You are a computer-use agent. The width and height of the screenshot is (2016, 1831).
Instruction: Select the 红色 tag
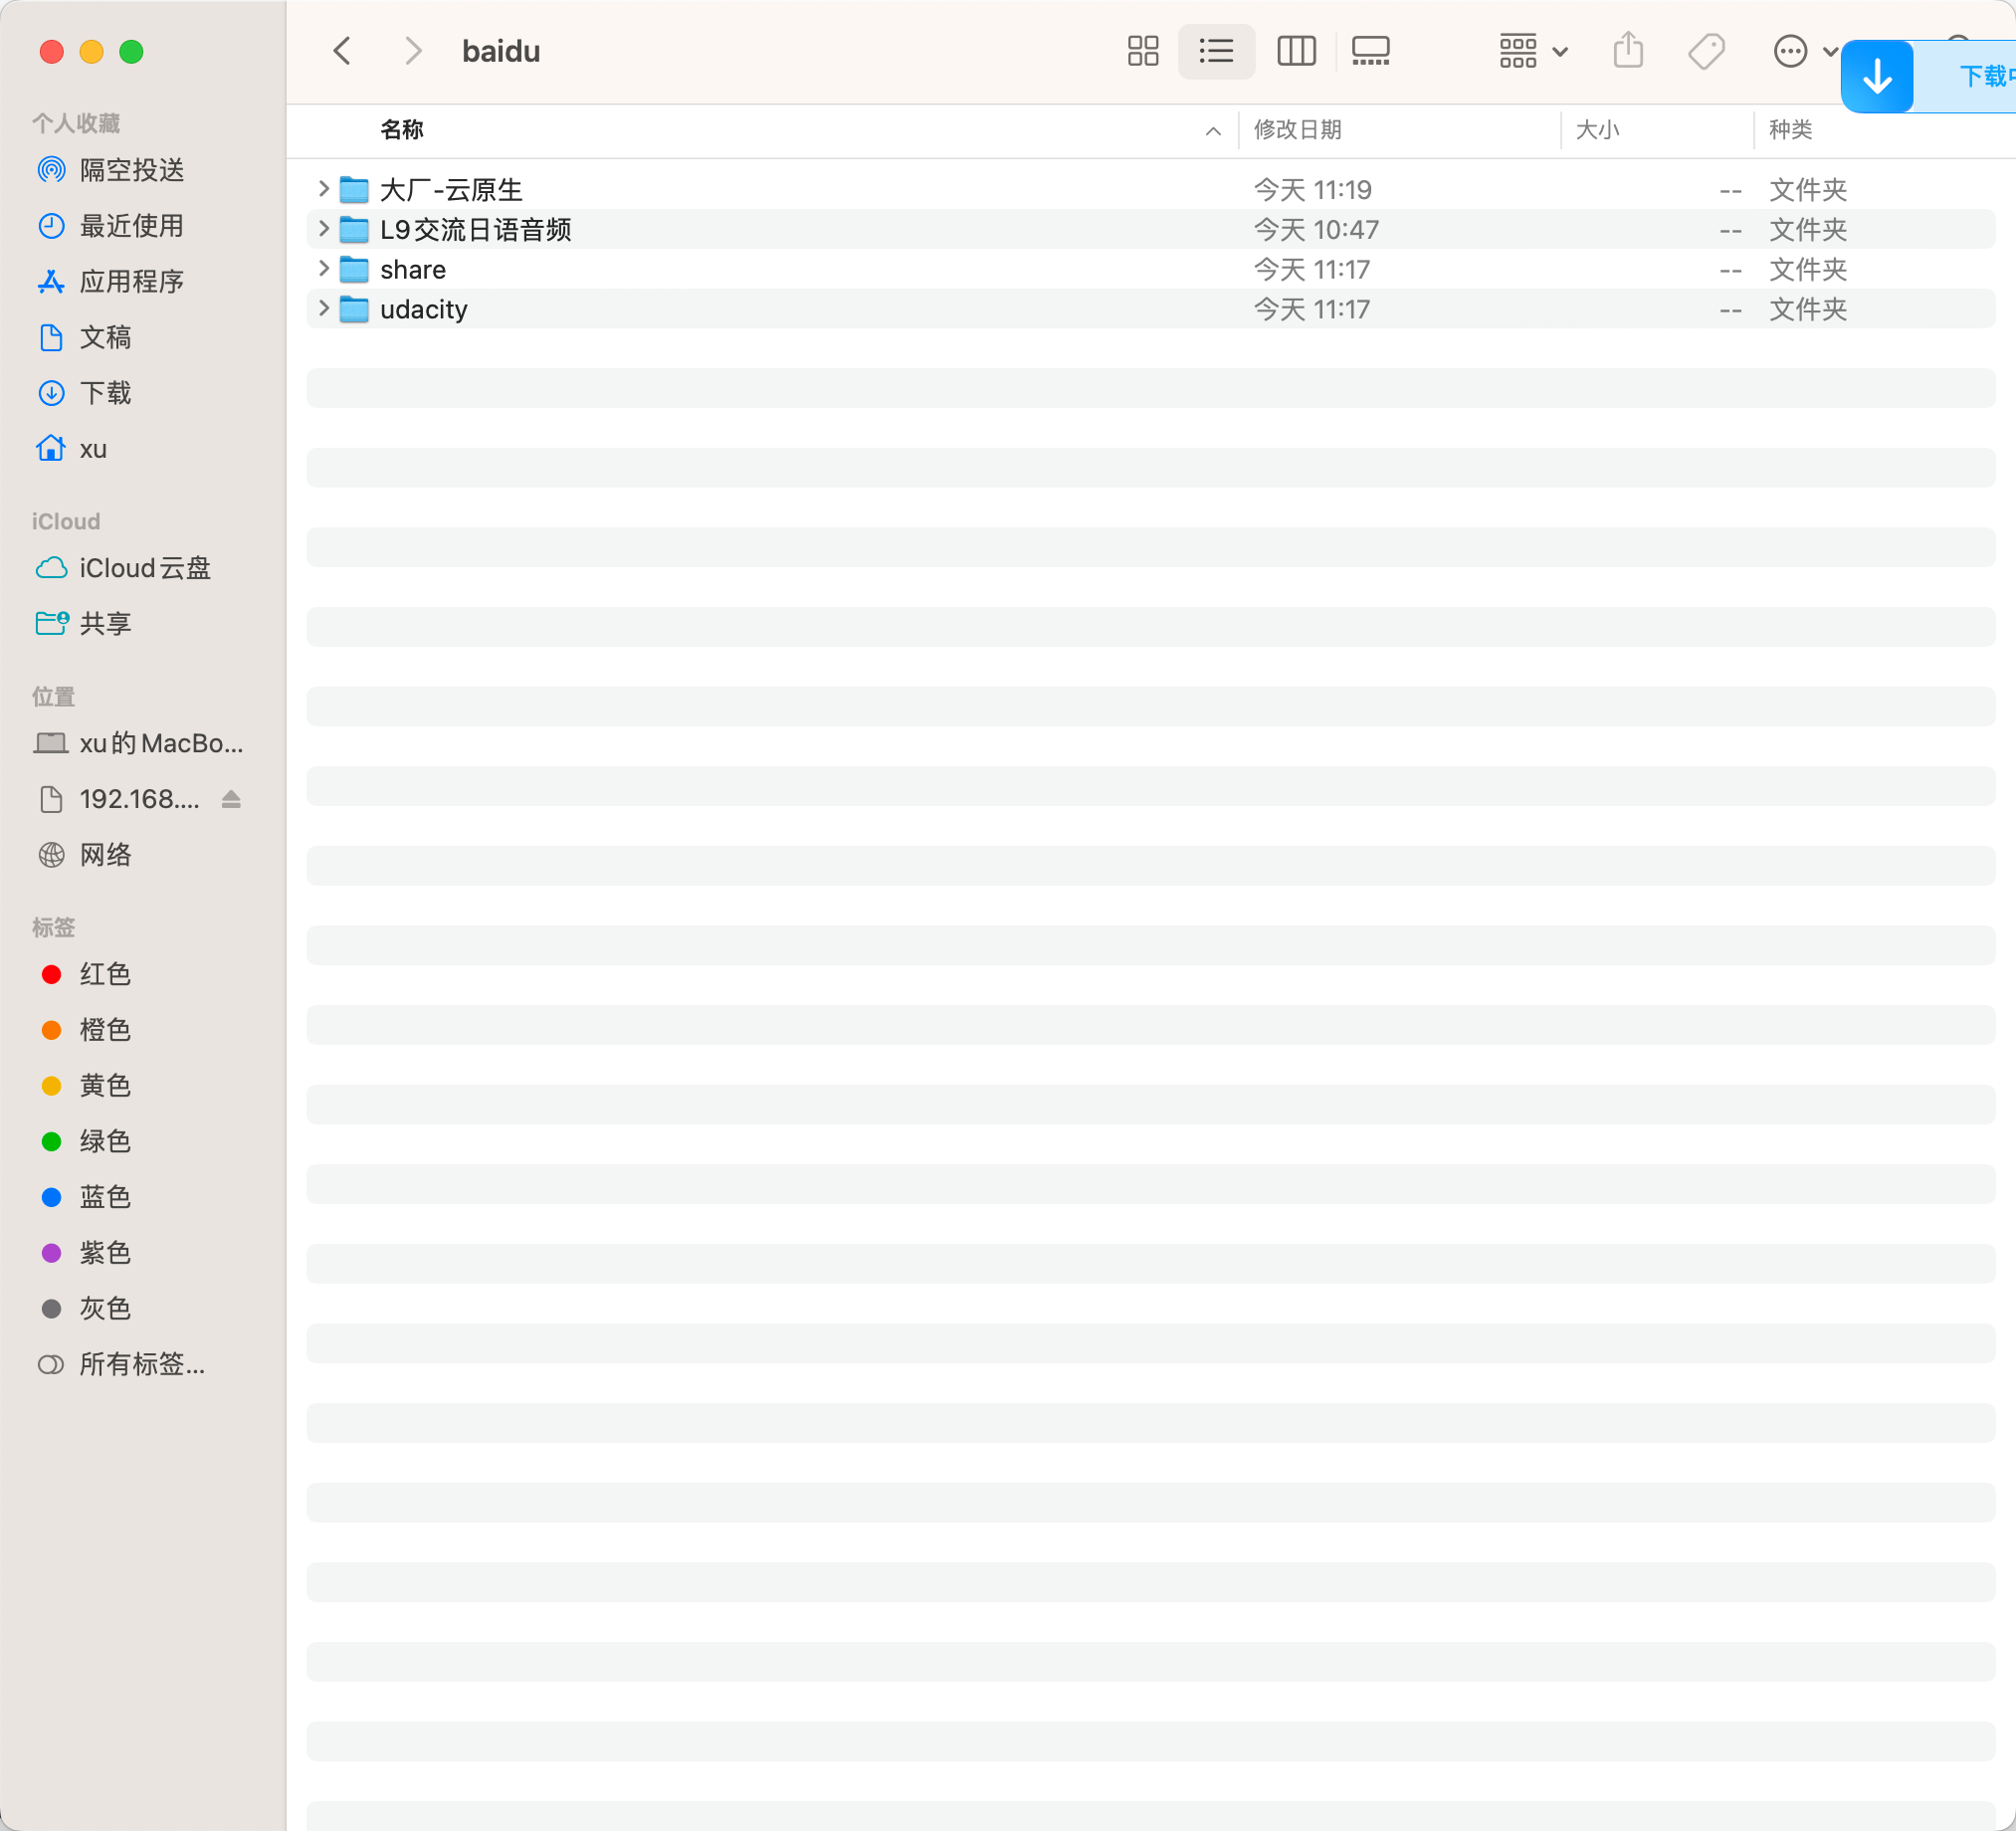point(104,974)
